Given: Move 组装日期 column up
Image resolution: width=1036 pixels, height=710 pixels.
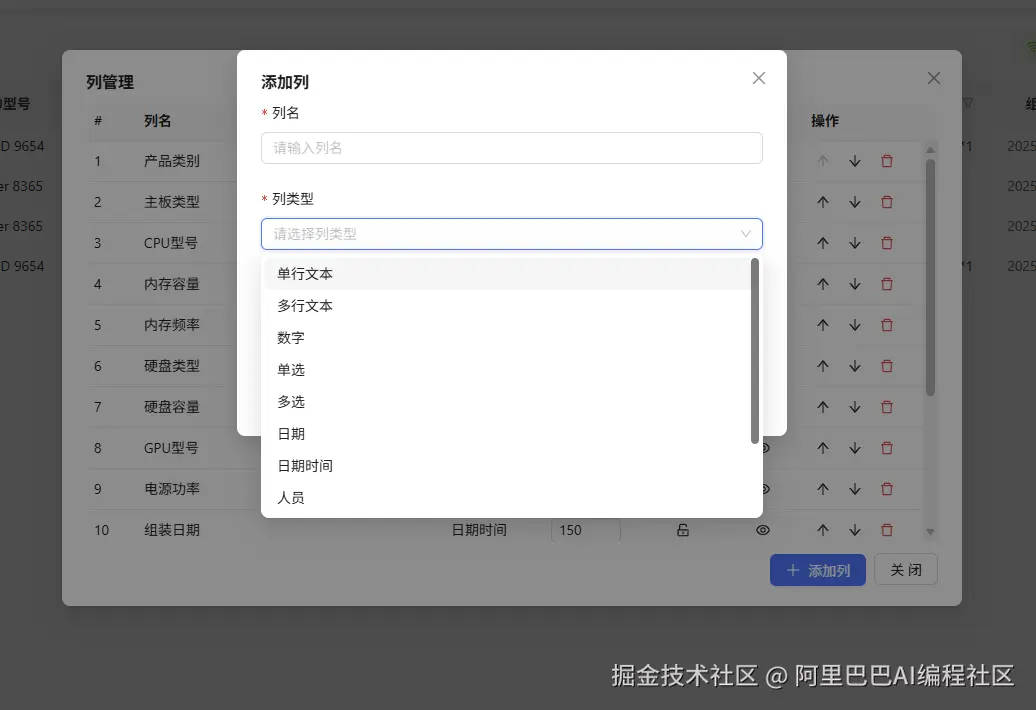Looking at the screenshot, I should 823,530.
